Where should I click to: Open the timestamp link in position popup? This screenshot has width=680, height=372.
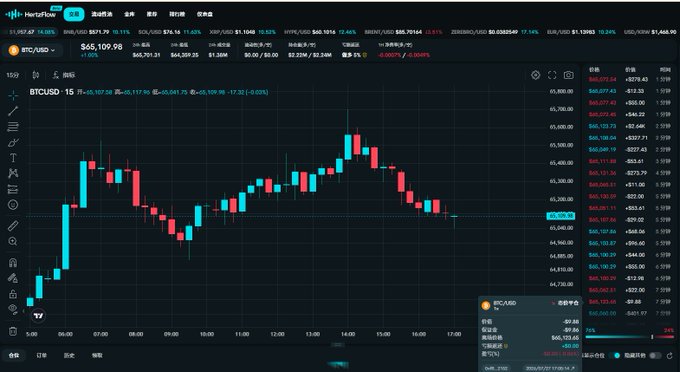(x=550, y=368)
